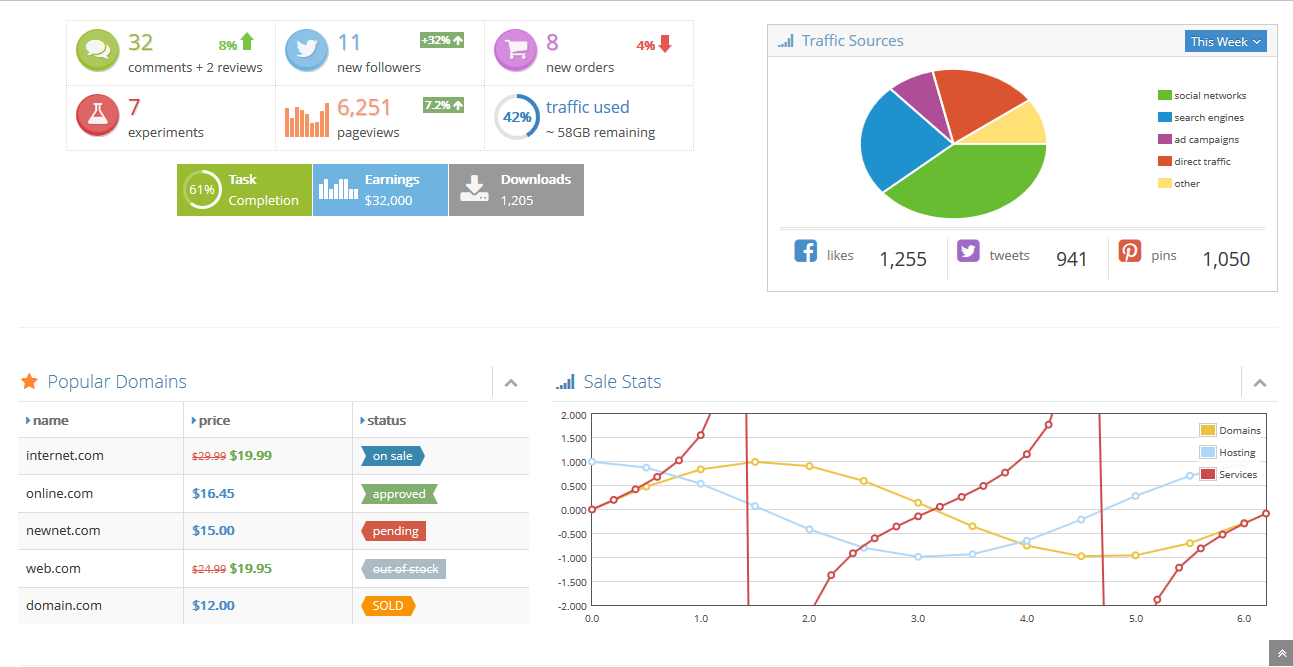The image size is (1293, 667).
Task: Click the orange SOLD status label
Action: pos(388,606)
